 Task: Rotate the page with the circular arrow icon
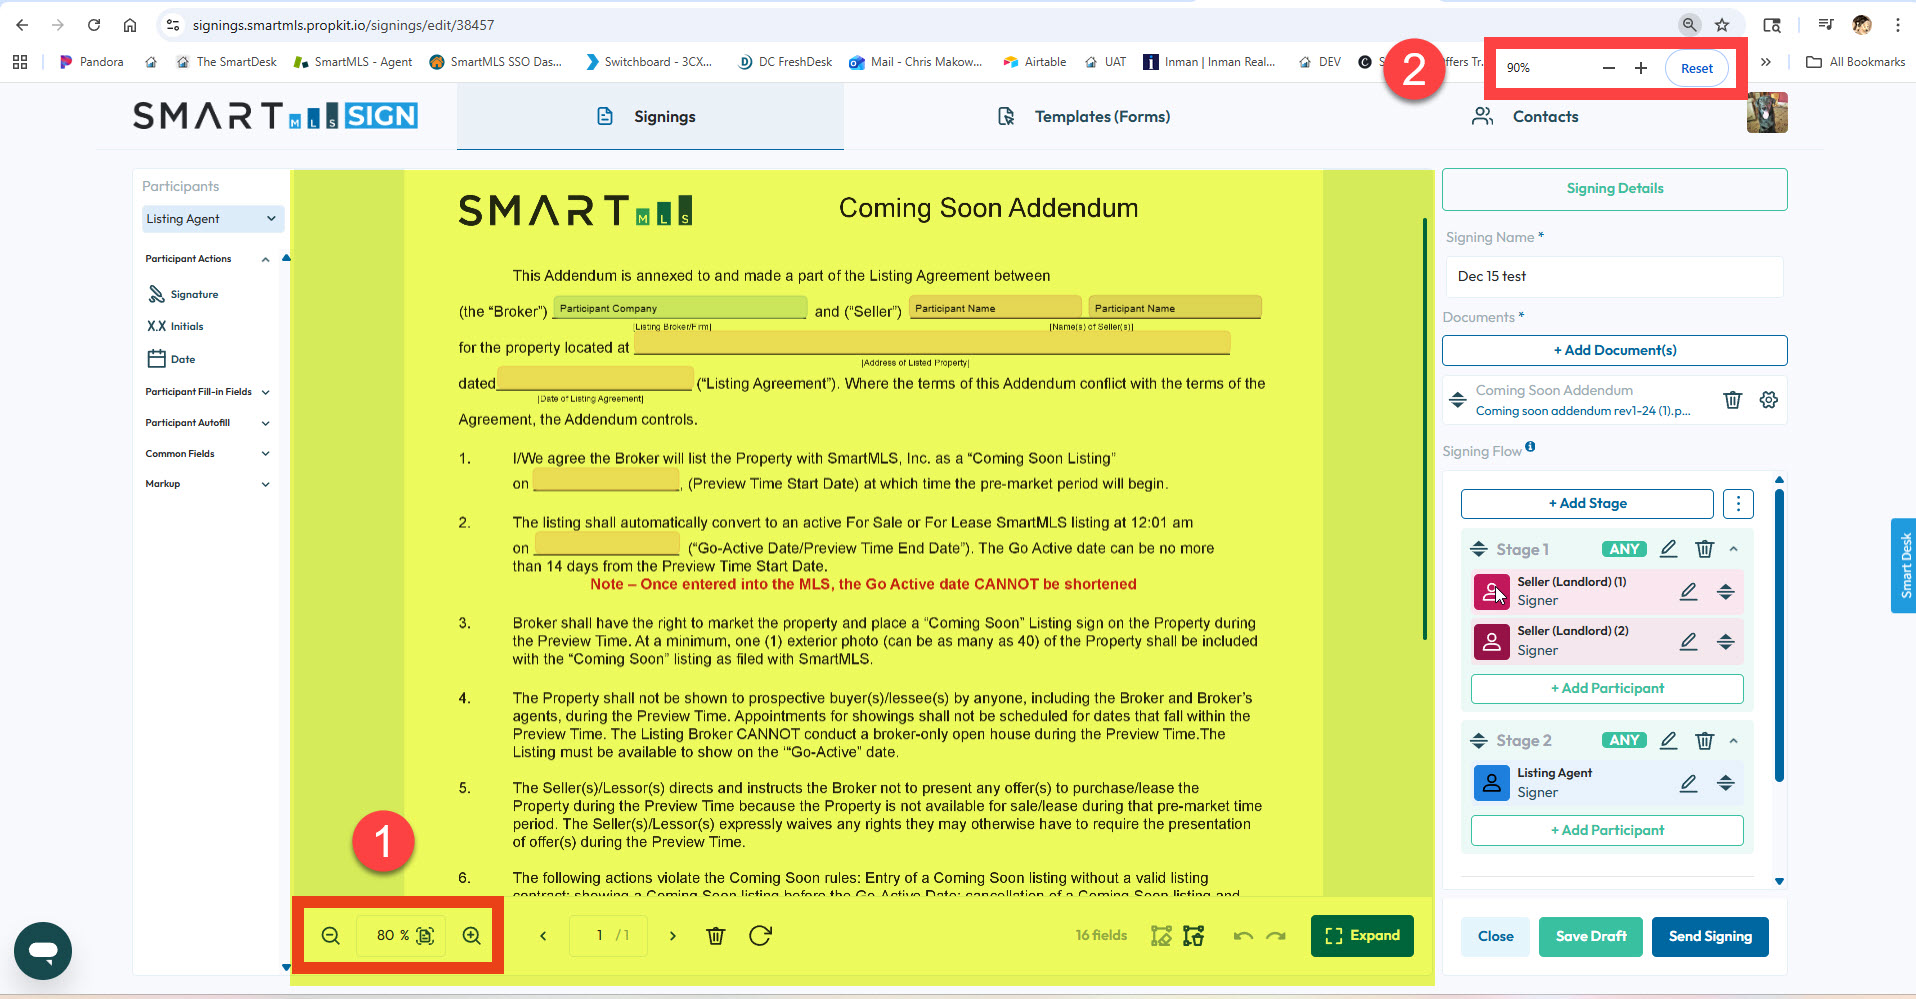[760, 936]
